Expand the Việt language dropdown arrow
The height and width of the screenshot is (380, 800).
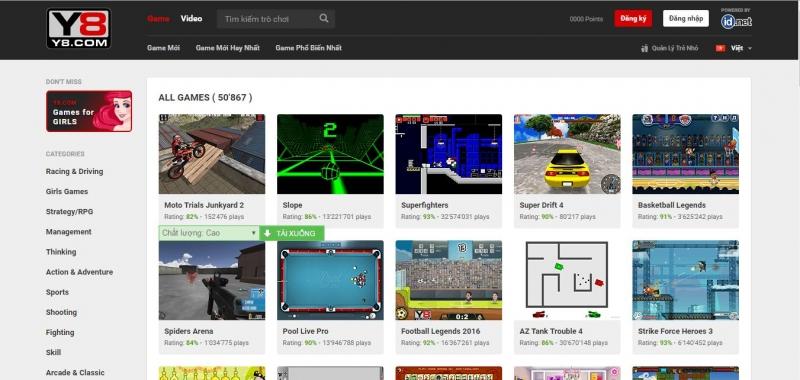click(749, 48)
